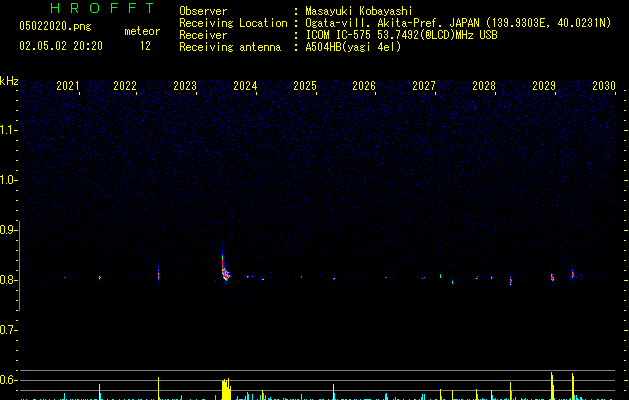
Task: Click the 1.0 kHz axis label
Action: tap(8, 180)
